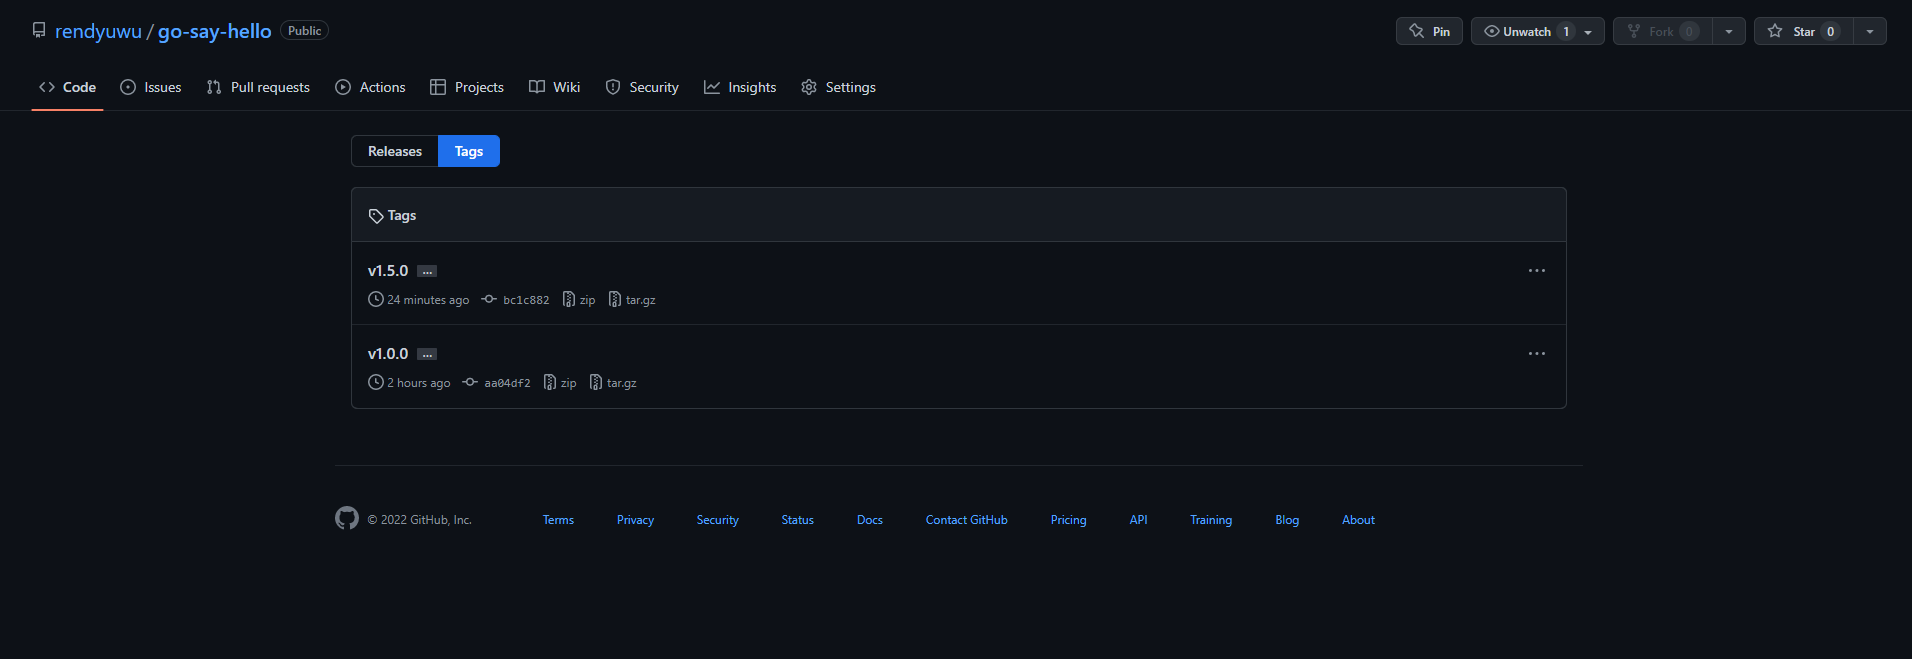Open tag v1.0.0
Image resolution: width=1912 pixels, height=659 pixels.
[388, 354]
